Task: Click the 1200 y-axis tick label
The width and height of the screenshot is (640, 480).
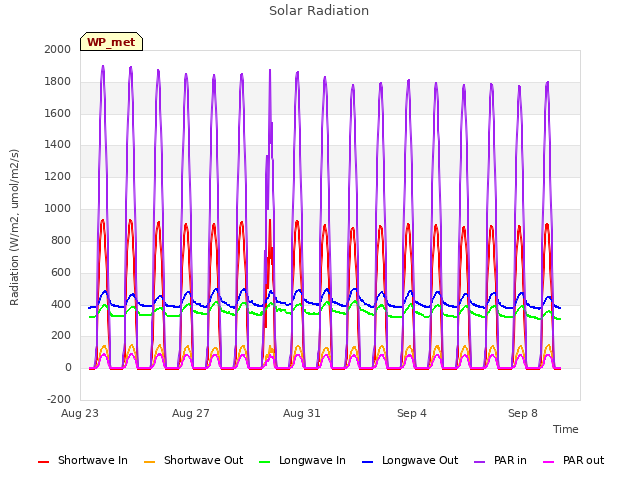Action: pos(58,176)
